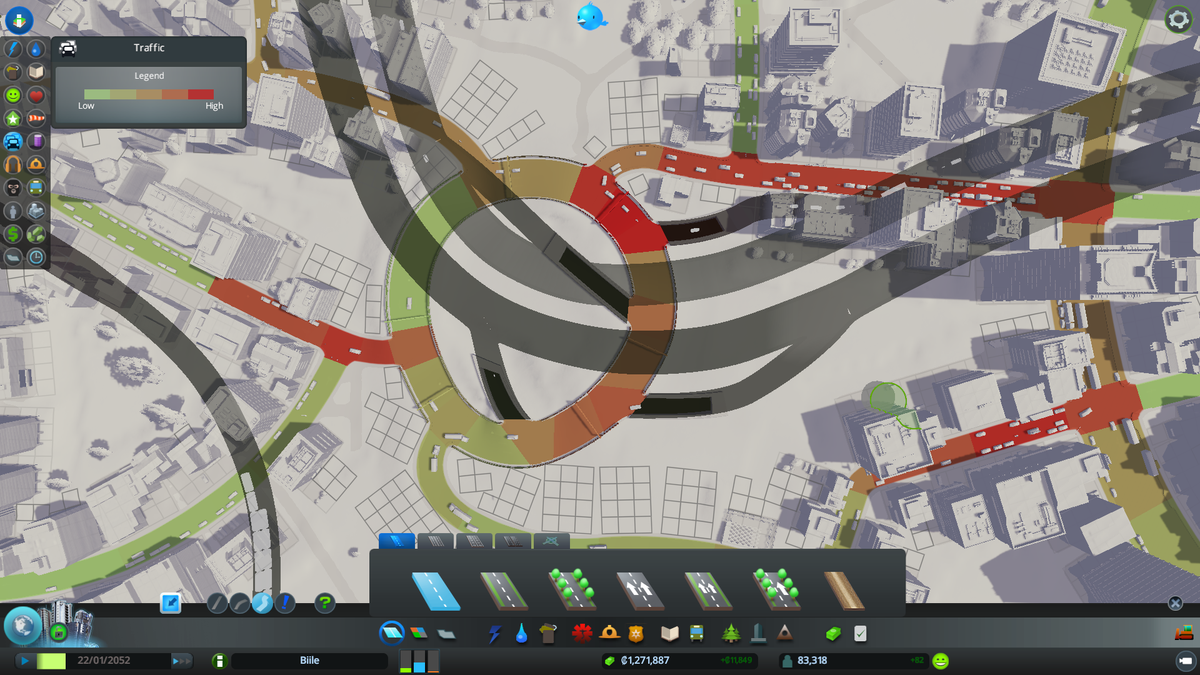
Task: Open the Public transport build menu
Action: [x=696, y=633]
